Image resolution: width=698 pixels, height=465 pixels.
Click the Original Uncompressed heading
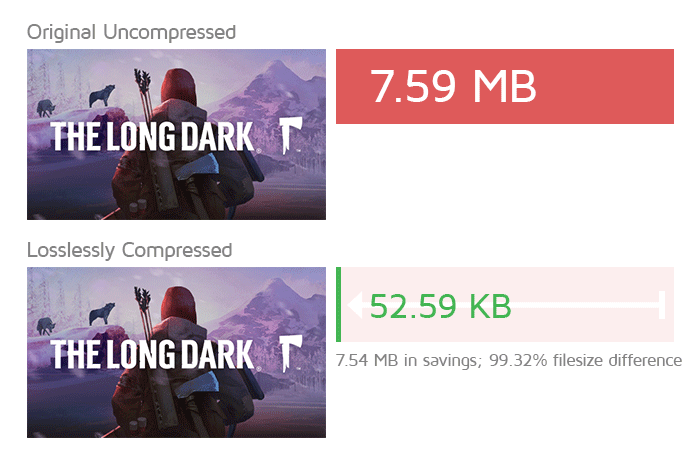click(131, 32)
